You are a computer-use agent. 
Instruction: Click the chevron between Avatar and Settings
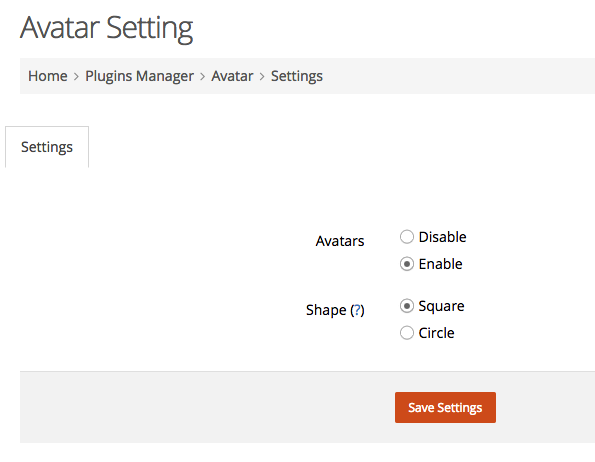point(262,77)
